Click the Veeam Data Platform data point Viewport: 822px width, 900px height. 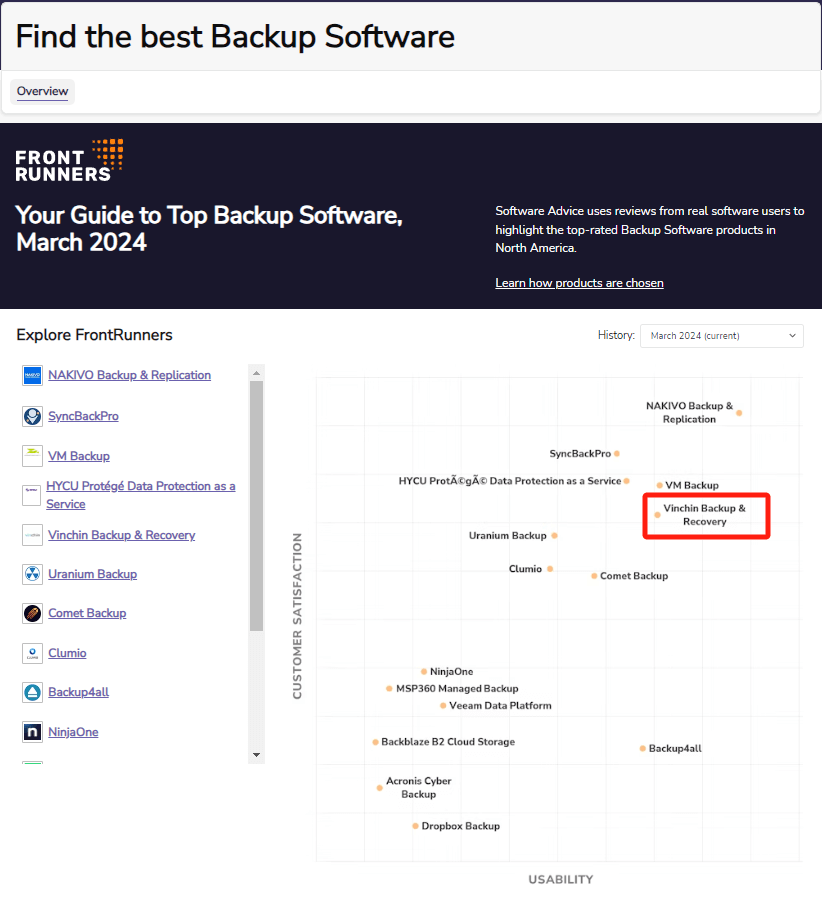[x=443, y=705]
